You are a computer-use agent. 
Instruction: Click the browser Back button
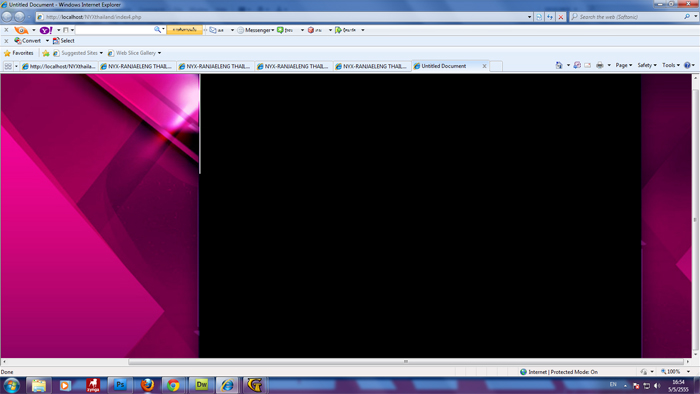coord(7,17)
